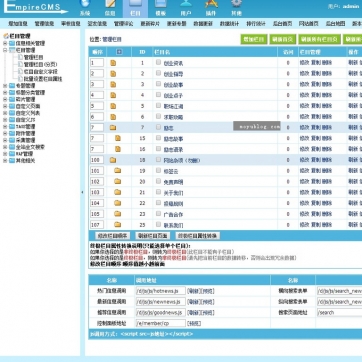Click the green 增加栏目 button

[x=254, y=39]
